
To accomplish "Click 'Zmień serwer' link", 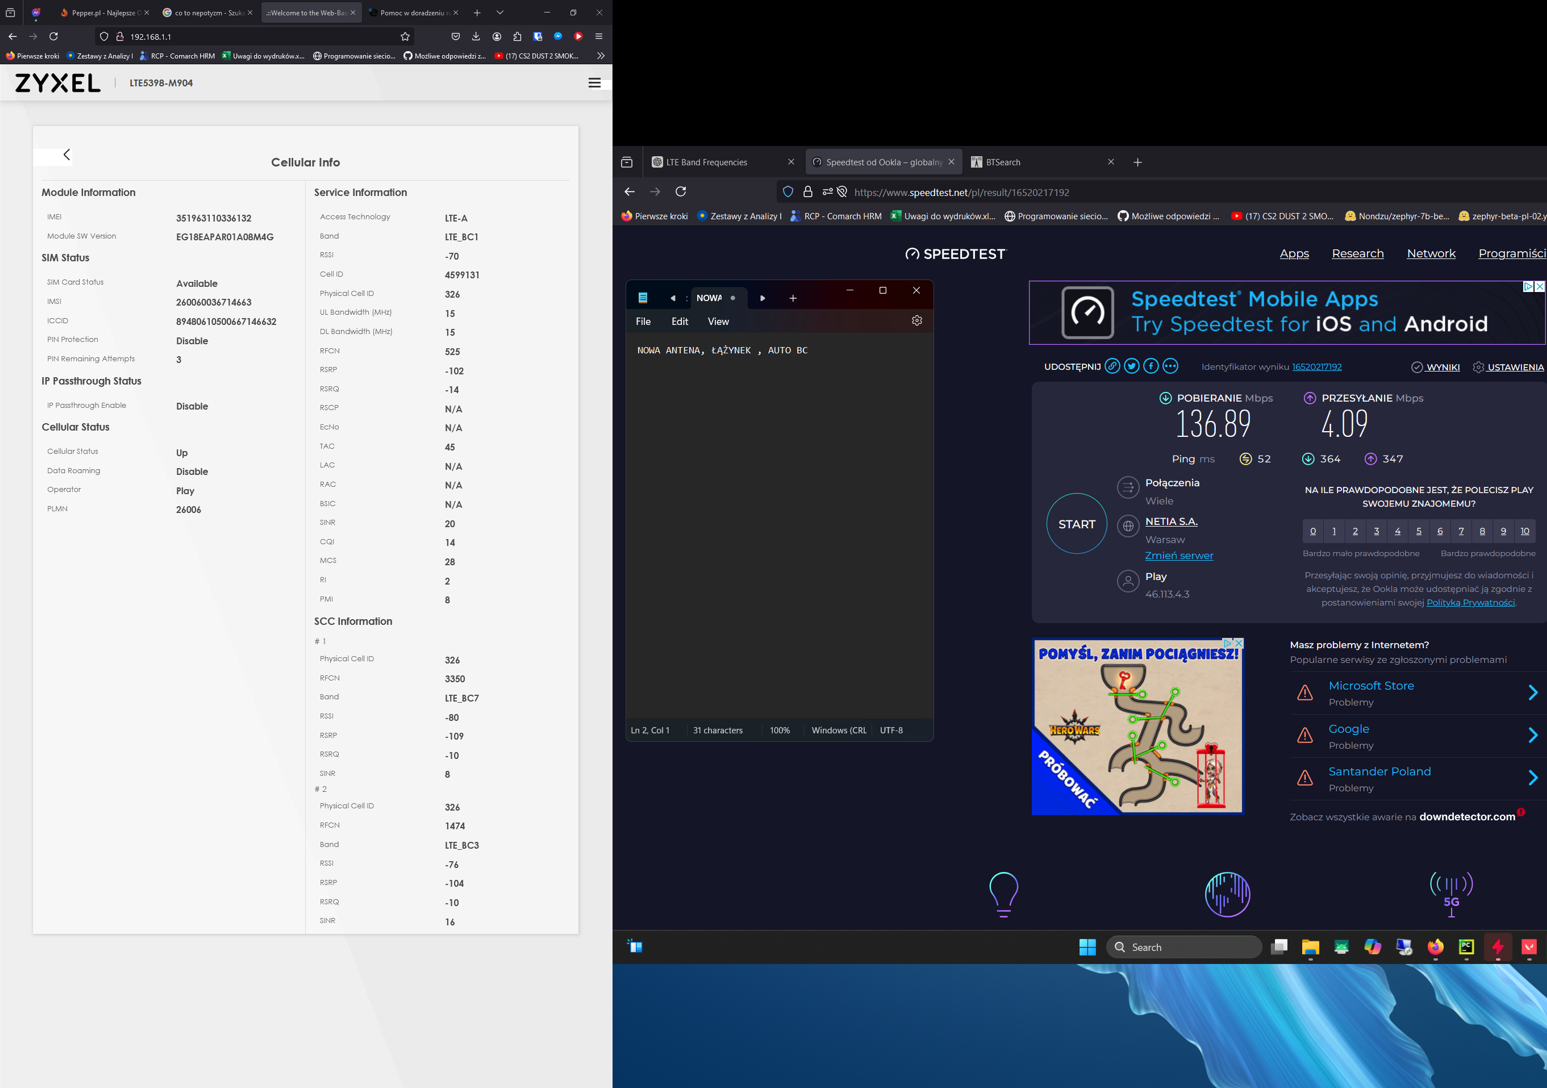I will click(x=1179, y=556).
